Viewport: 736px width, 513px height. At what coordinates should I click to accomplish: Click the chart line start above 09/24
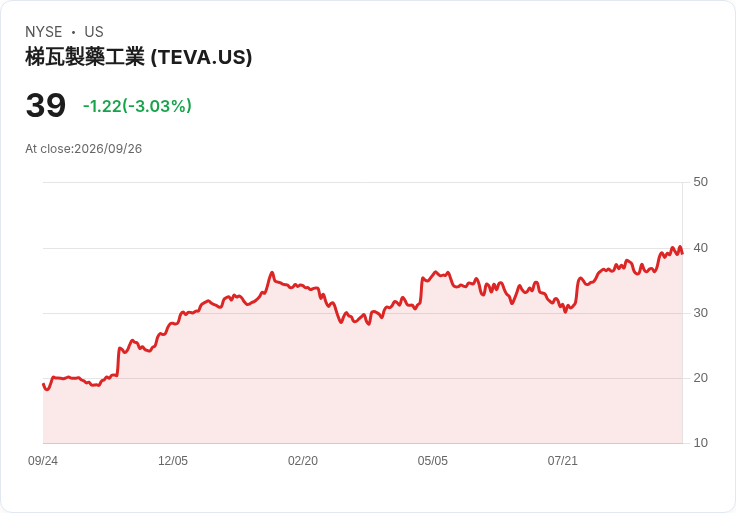43,384
